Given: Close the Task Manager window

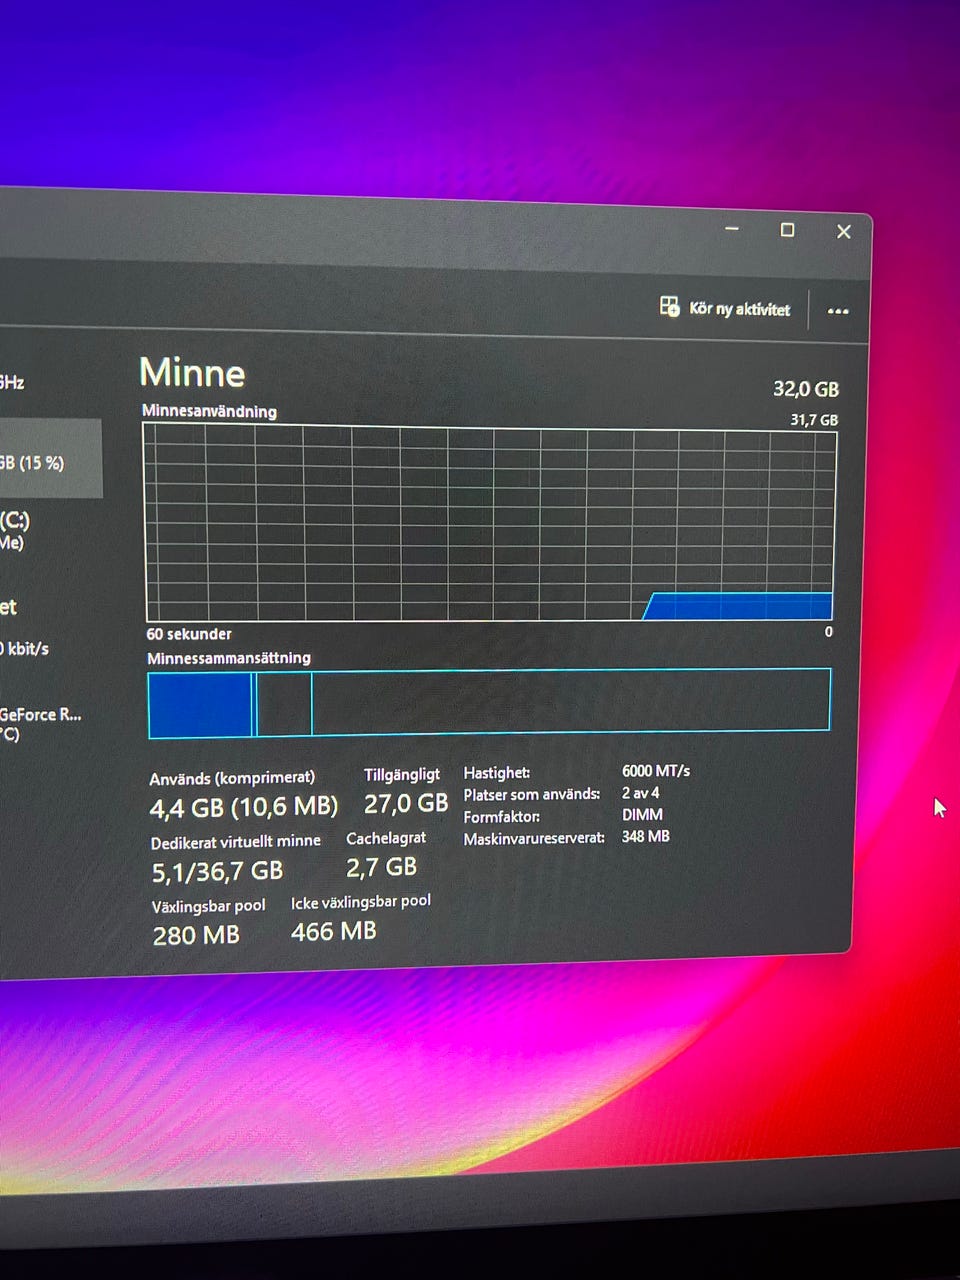Looking at the screenshot, I should click(844, 231).
